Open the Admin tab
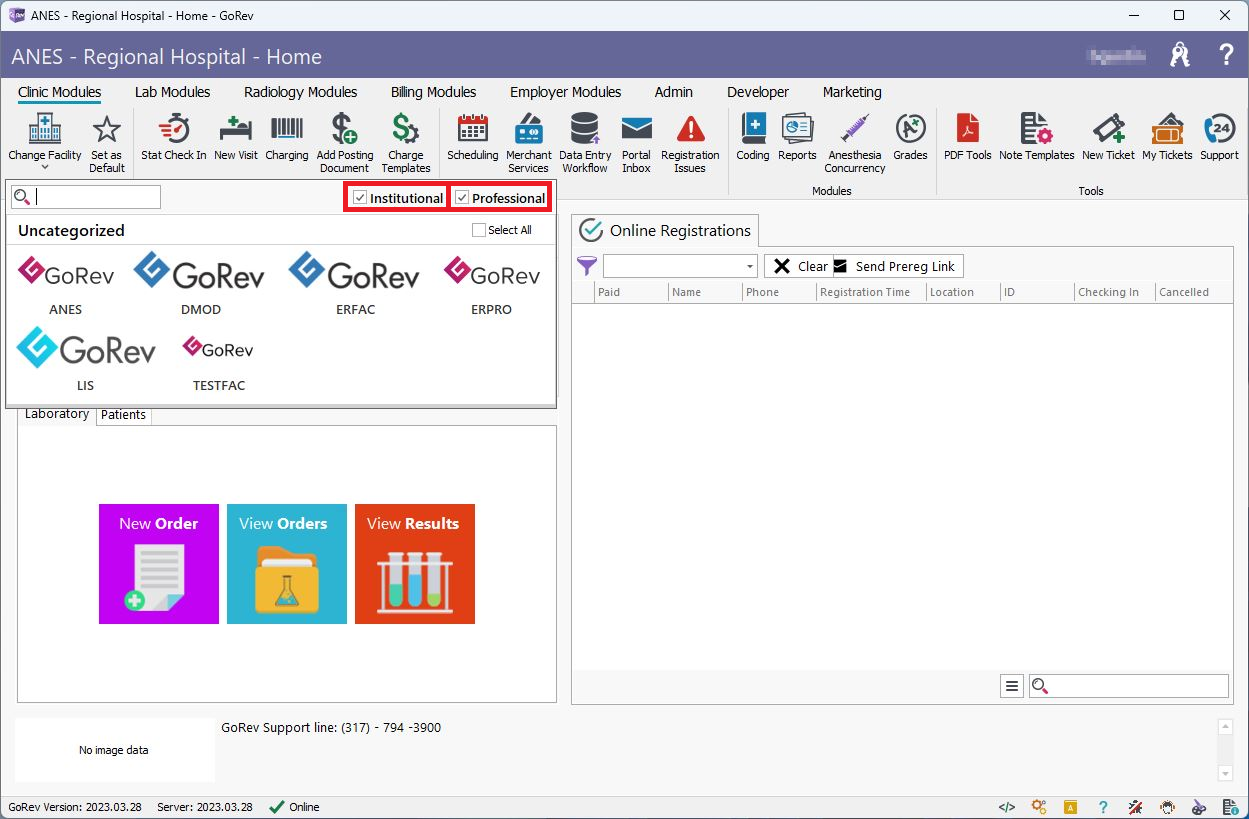 674,92
